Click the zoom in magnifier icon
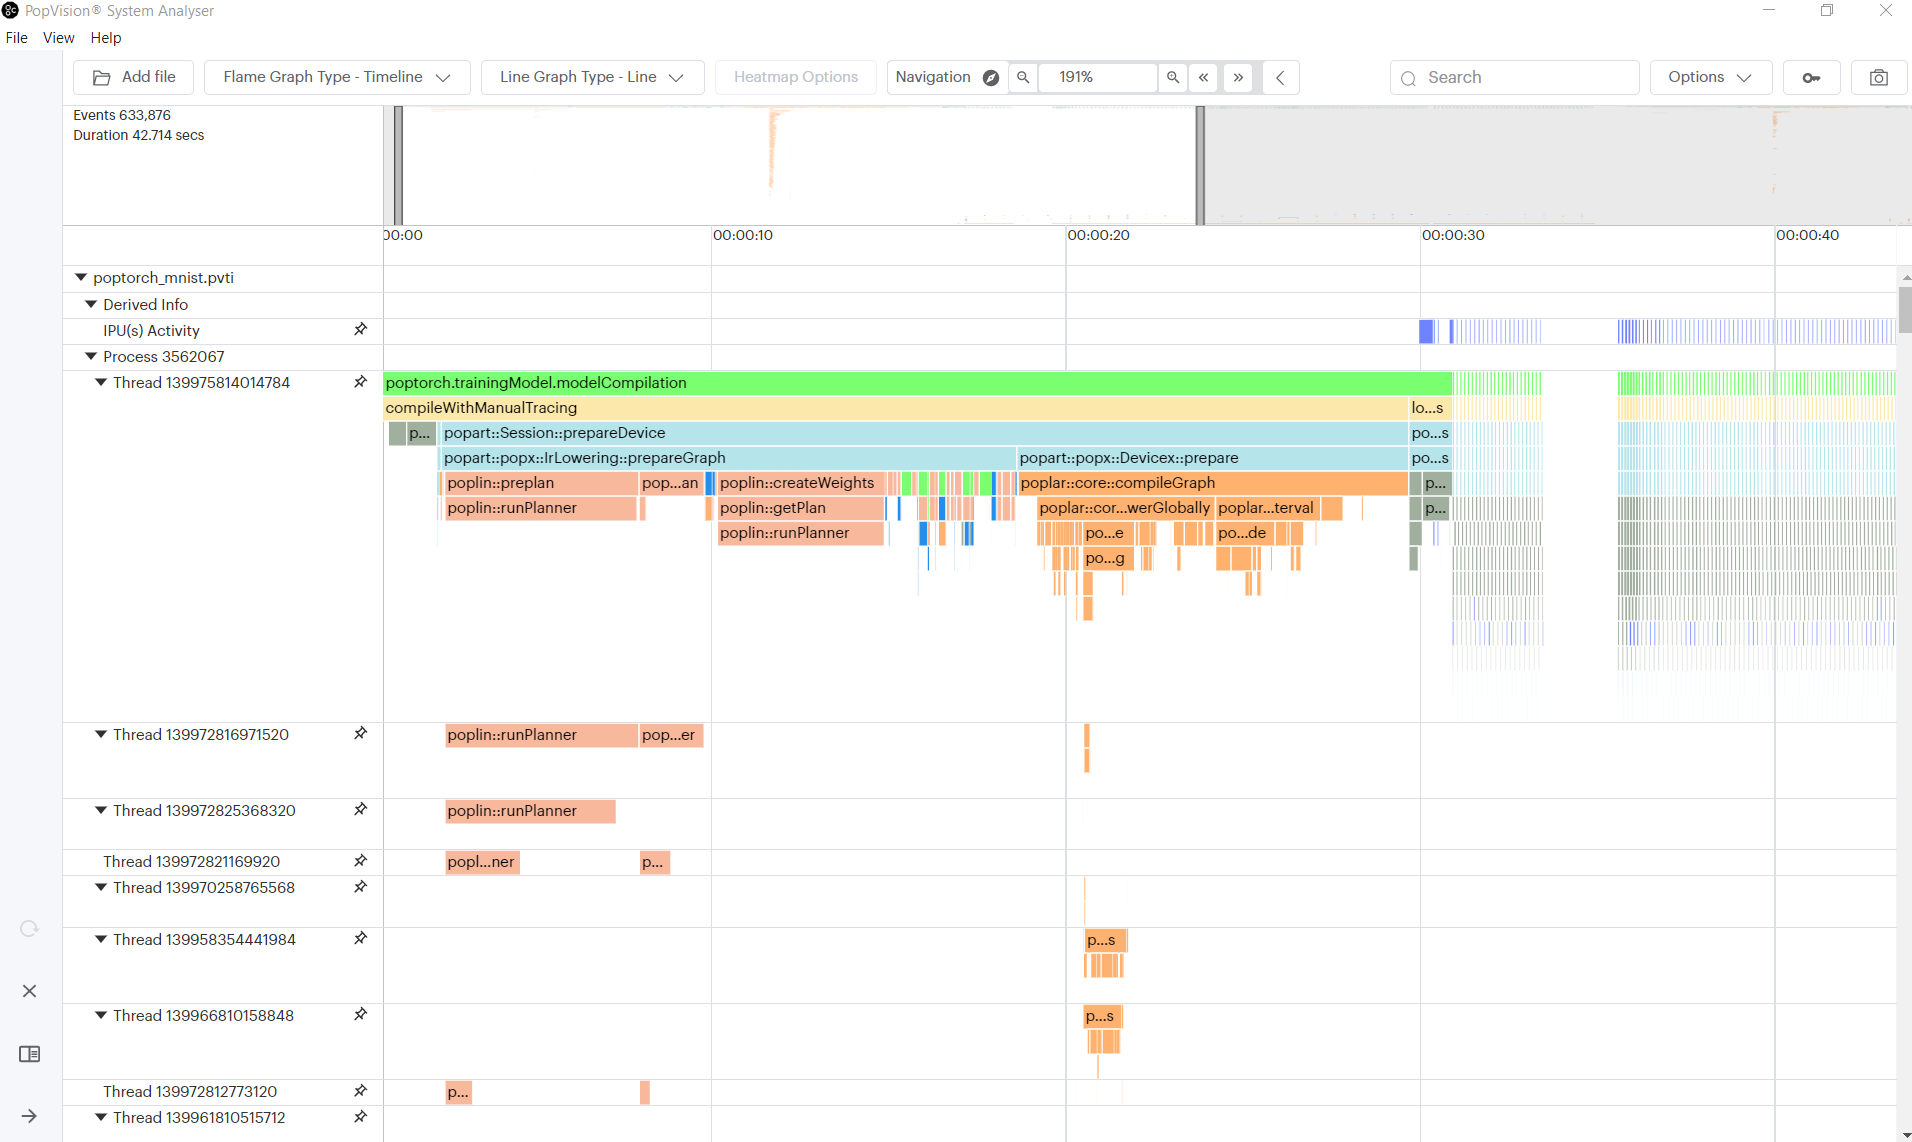 (x=1173, y=77)
